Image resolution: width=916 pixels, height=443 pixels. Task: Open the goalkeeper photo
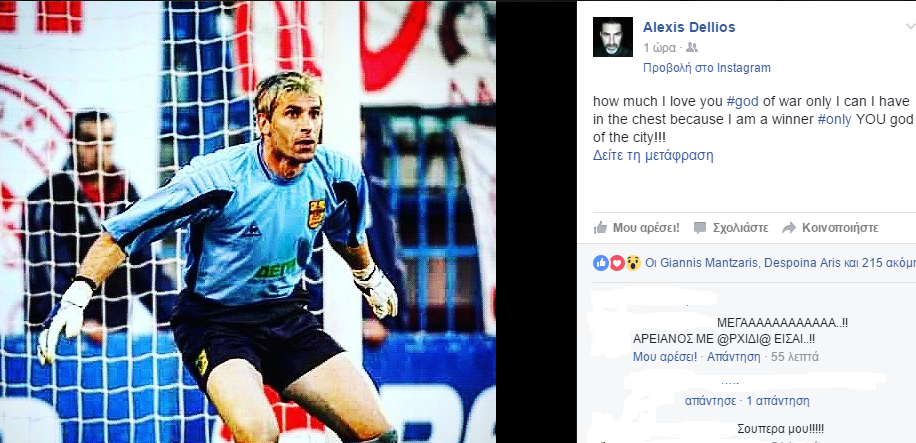[x=248, y=222]
